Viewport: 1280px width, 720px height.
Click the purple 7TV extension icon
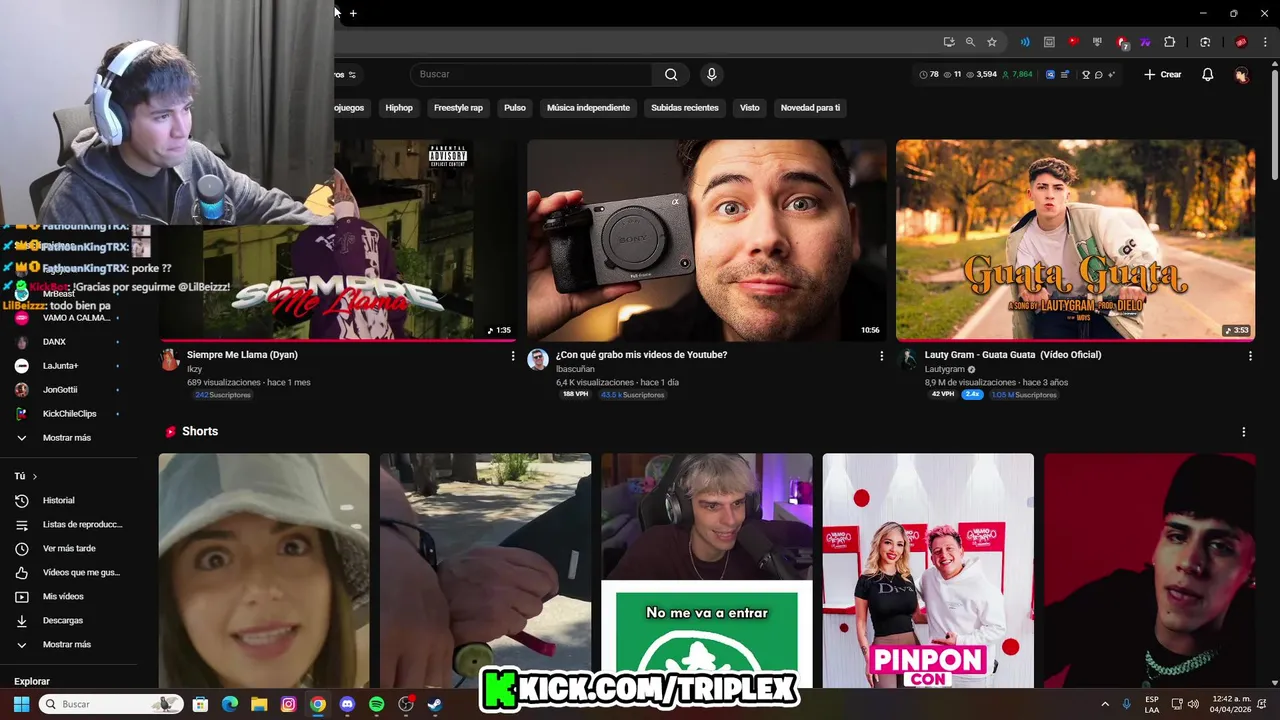click(x=1145, y=42)
